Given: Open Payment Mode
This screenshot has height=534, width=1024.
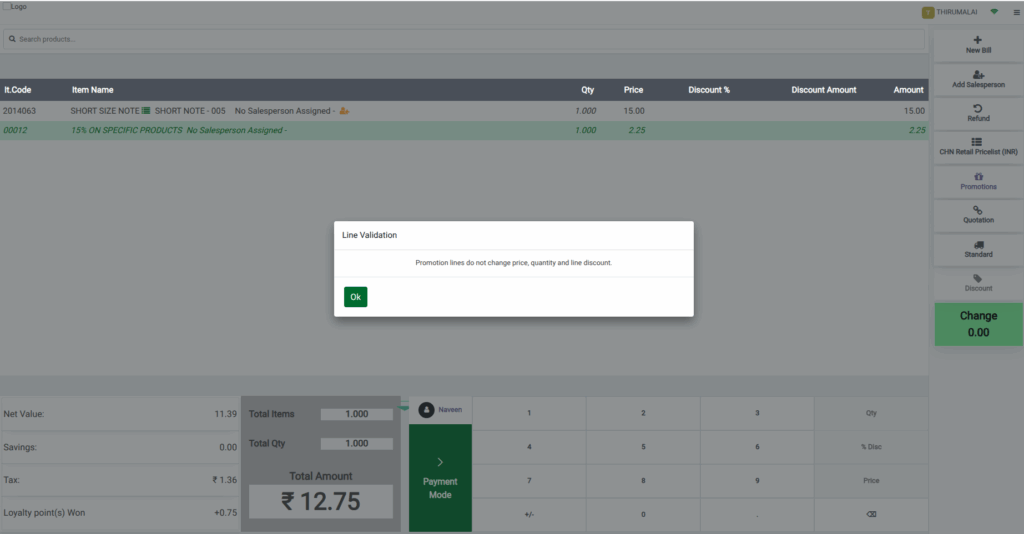Looking at the screenshot, I should click(440, 478).
